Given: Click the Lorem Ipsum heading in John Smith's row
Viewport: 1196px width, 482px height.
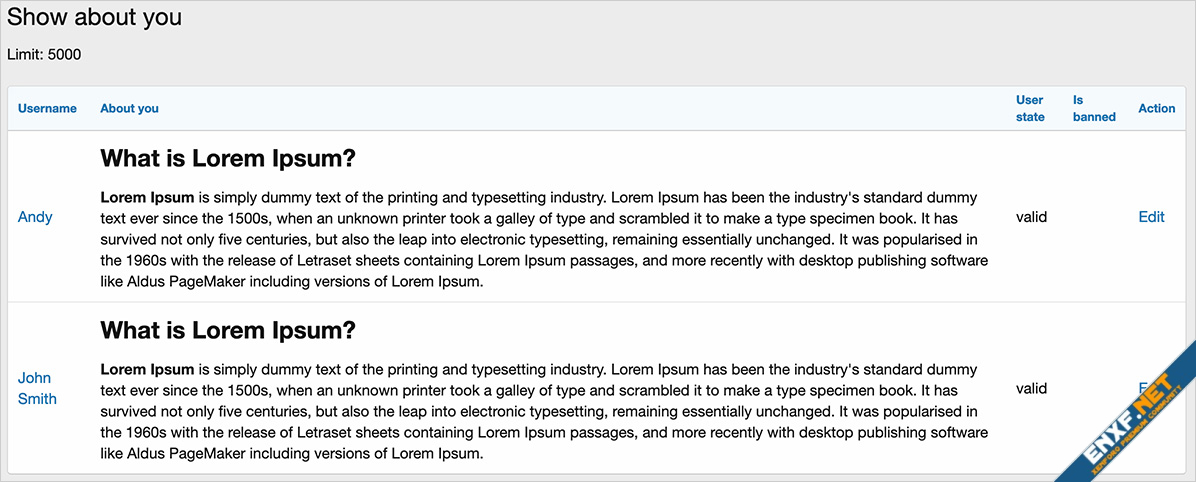Looking at the screenshot, I should pos(228,330).
